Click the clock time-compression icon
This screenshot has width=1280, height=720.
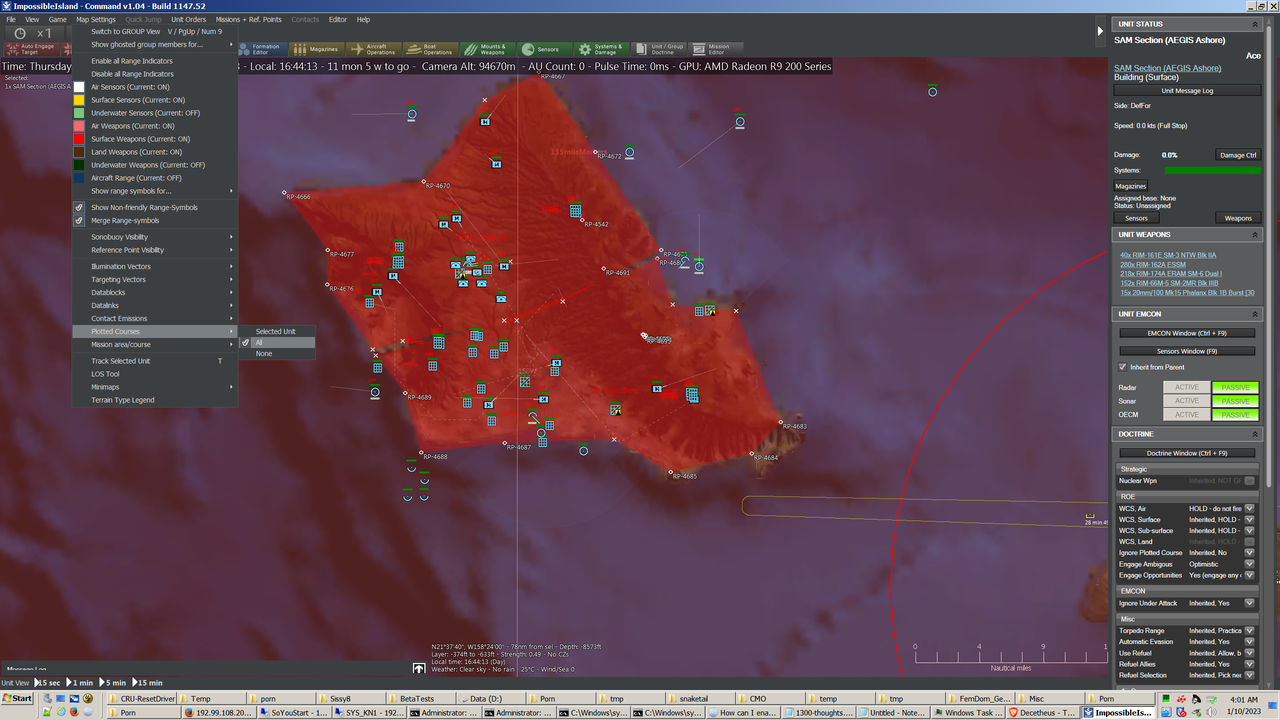tap(20, 33)
